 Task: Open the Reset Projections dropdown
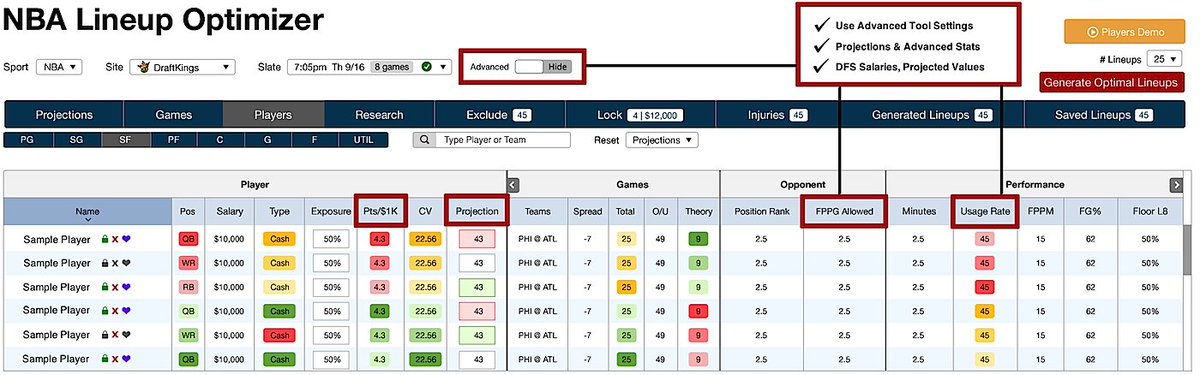click(x=662, y=140)
